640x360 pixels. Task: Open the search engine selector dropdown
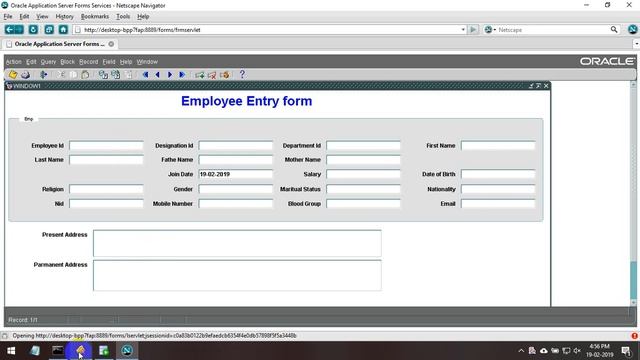490,29
